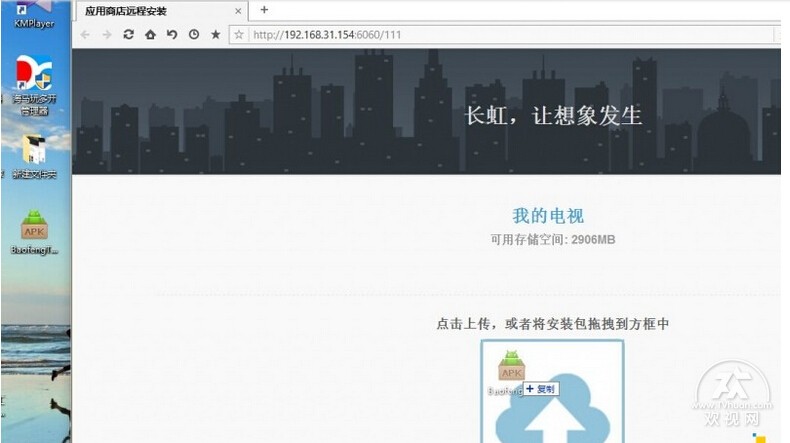Reload the current page

(128, 34)
